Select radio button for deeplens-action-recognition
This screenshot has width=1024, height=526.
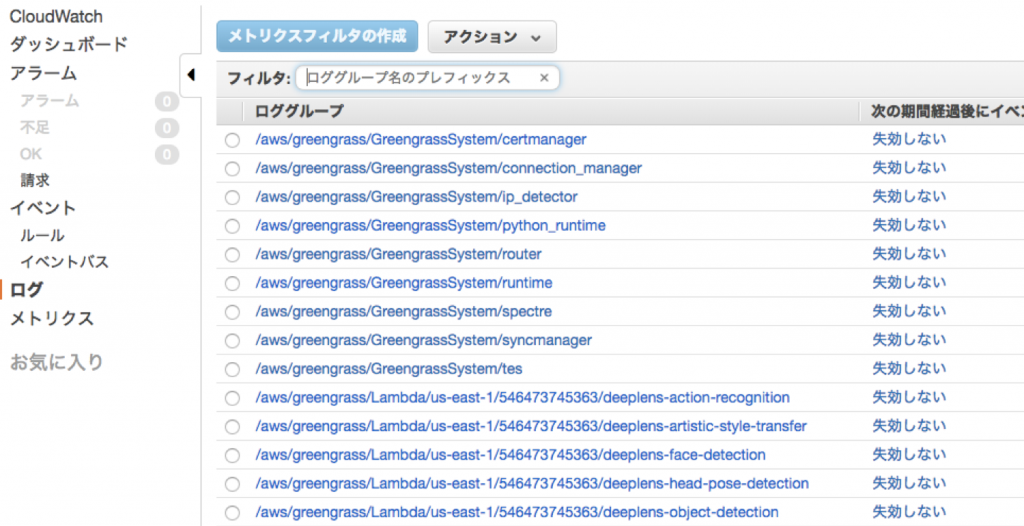(x=232, y=398)
